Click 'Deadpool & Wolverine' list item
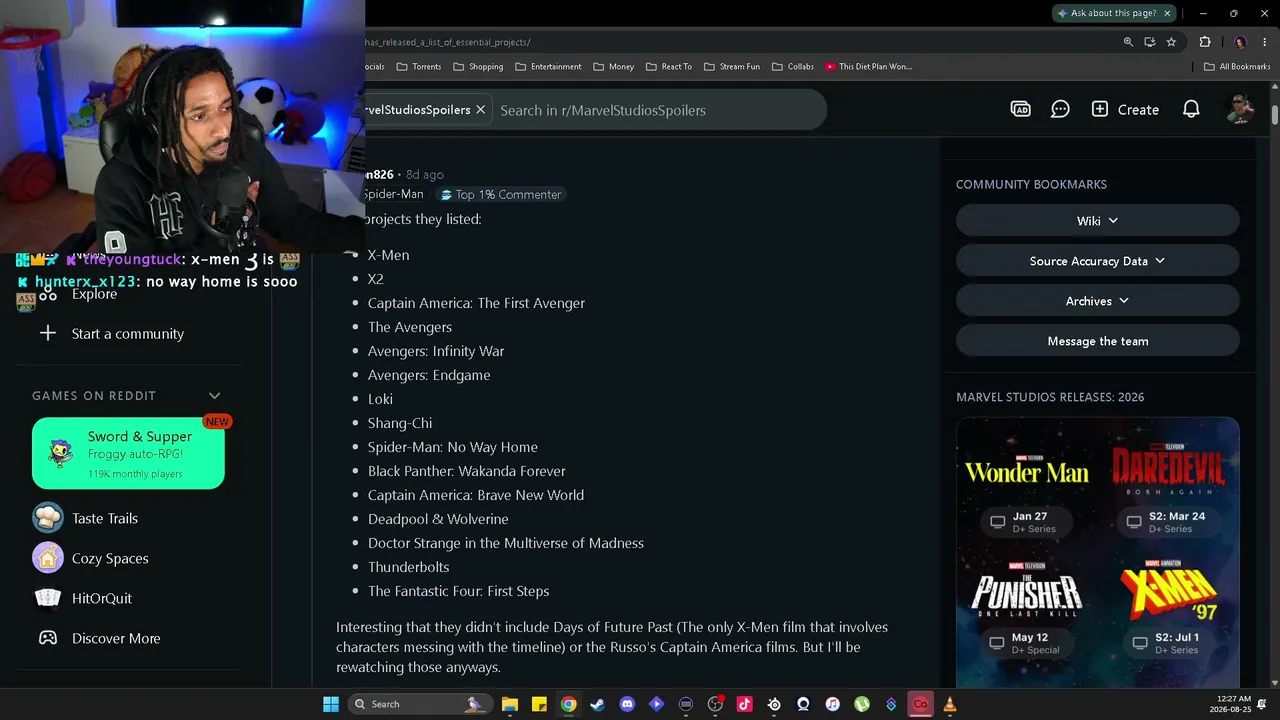1280x720 pixels. [x=438, y=519]
